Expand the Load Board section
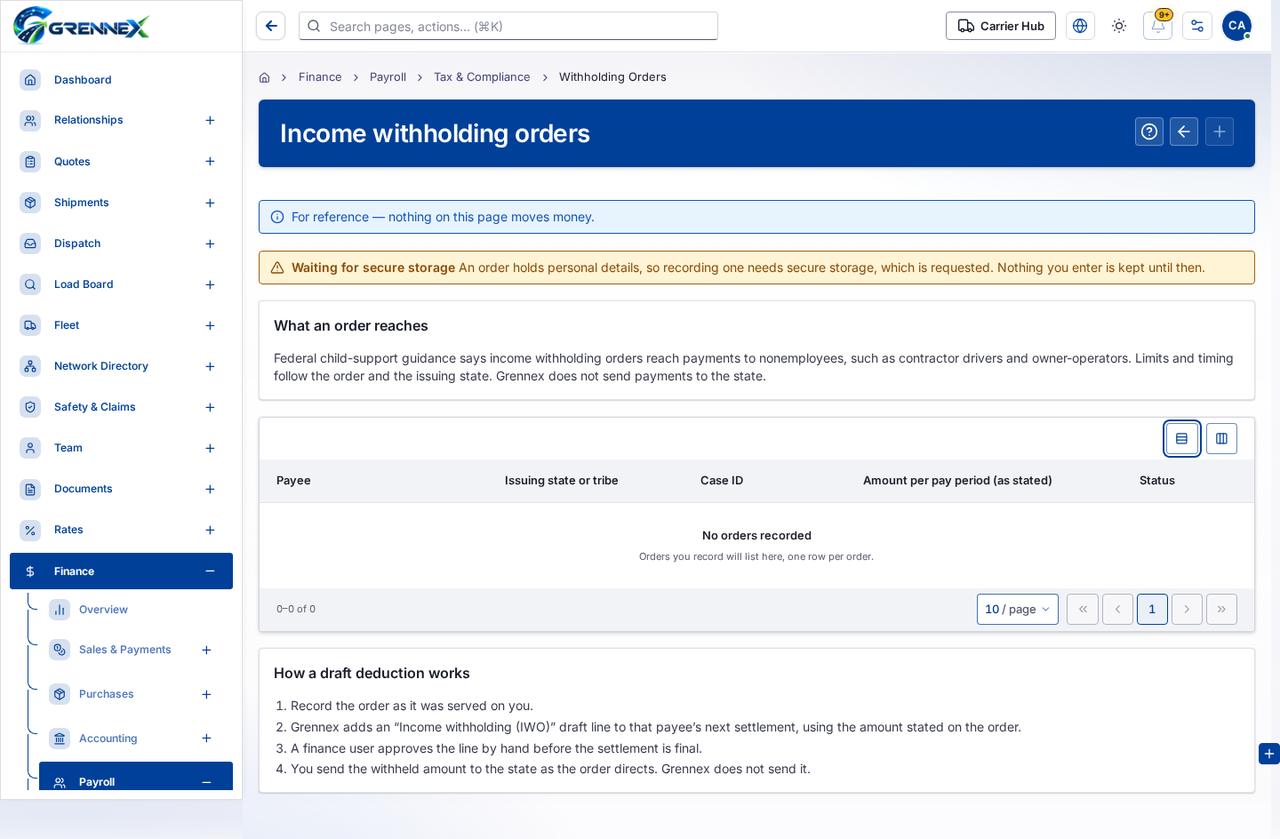This screenshot has height=839, width=1280. (210, 285)
